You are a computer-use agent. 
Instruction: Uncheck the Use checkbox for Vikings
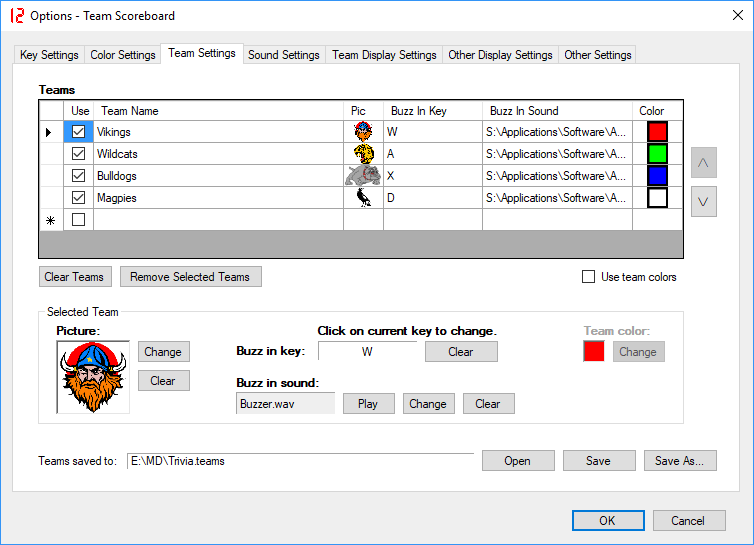click(x=78, y=132)
